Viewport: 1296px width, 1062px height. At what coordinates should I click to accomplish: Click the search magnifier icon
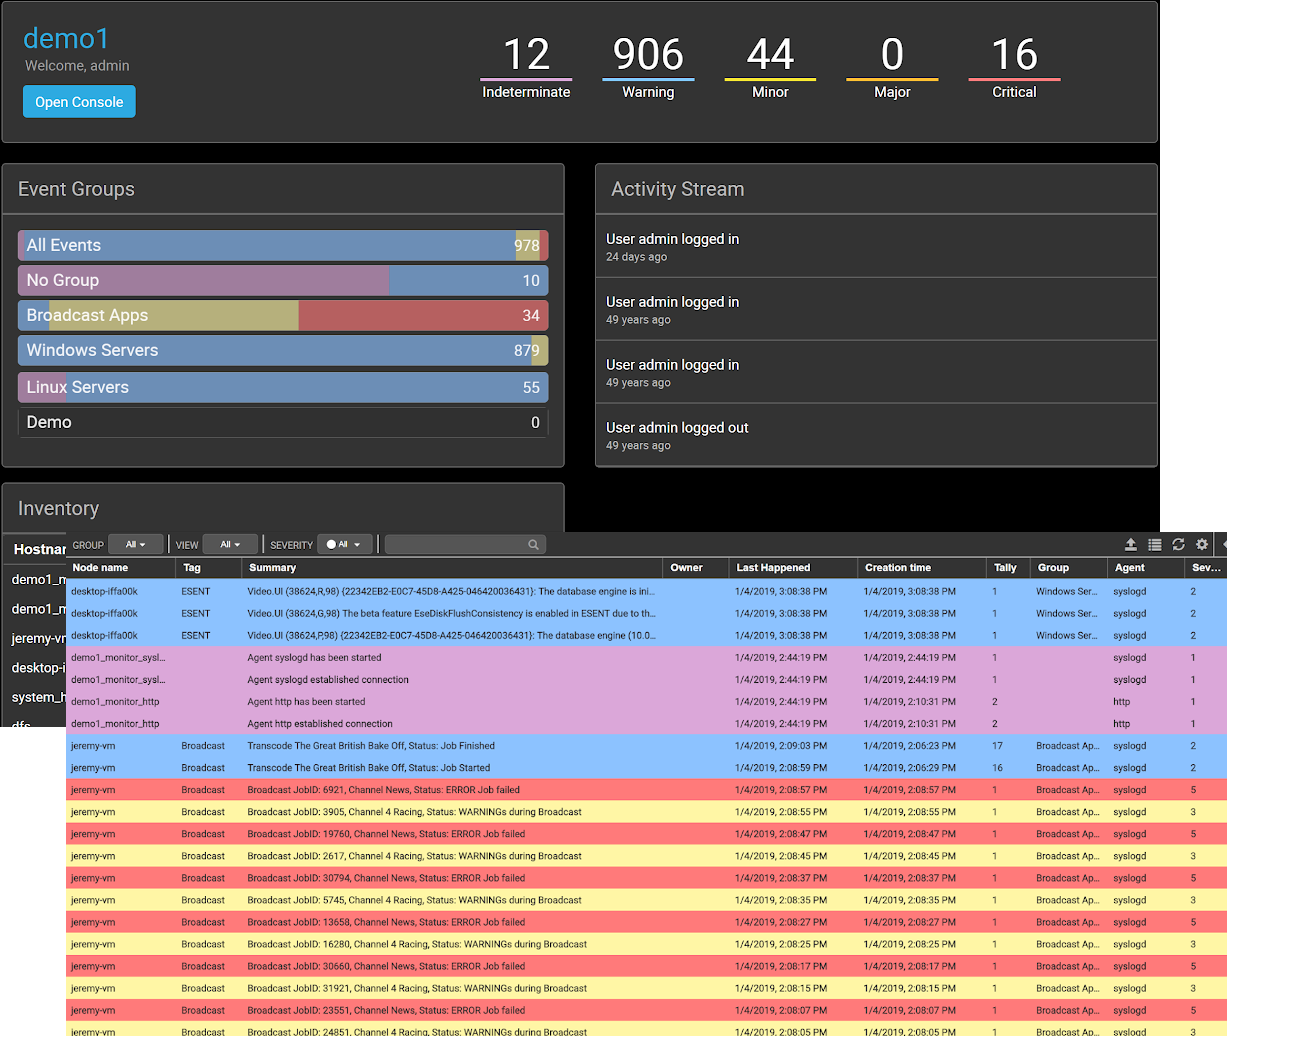[x=533, y=545]
